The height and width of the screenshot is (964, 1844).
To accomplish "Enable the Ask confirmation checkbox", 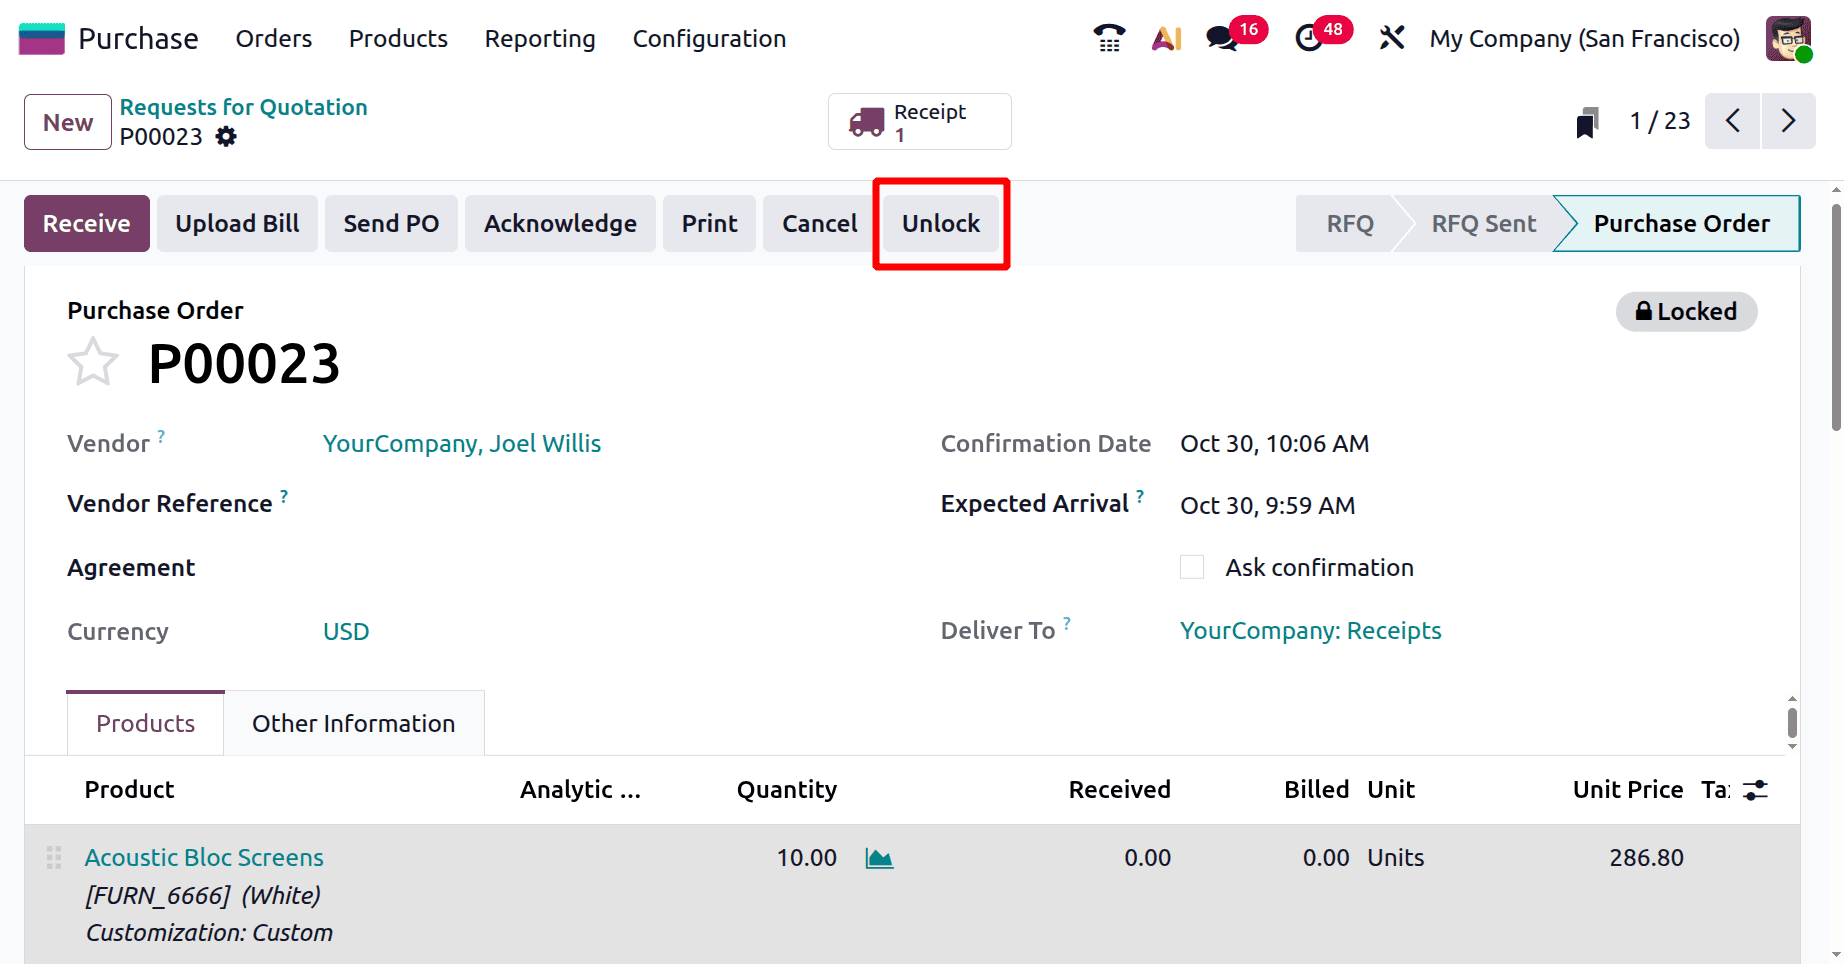I will [x=1192, y=567].
